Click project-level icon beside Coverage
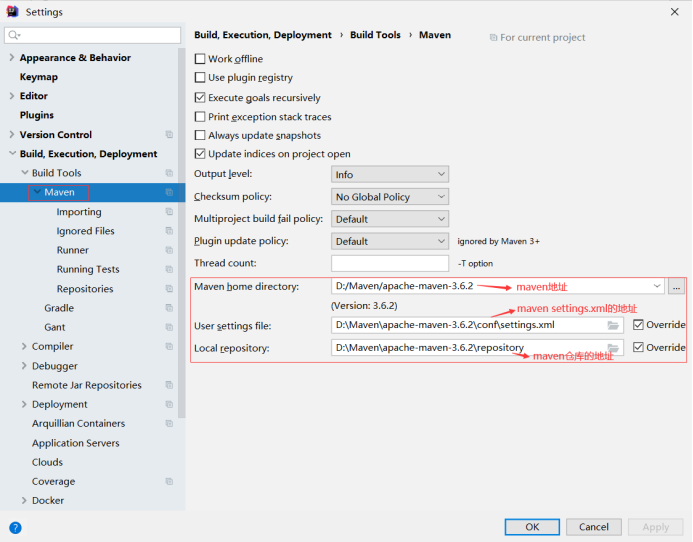The image size is (693, 542). click(169, 481)
